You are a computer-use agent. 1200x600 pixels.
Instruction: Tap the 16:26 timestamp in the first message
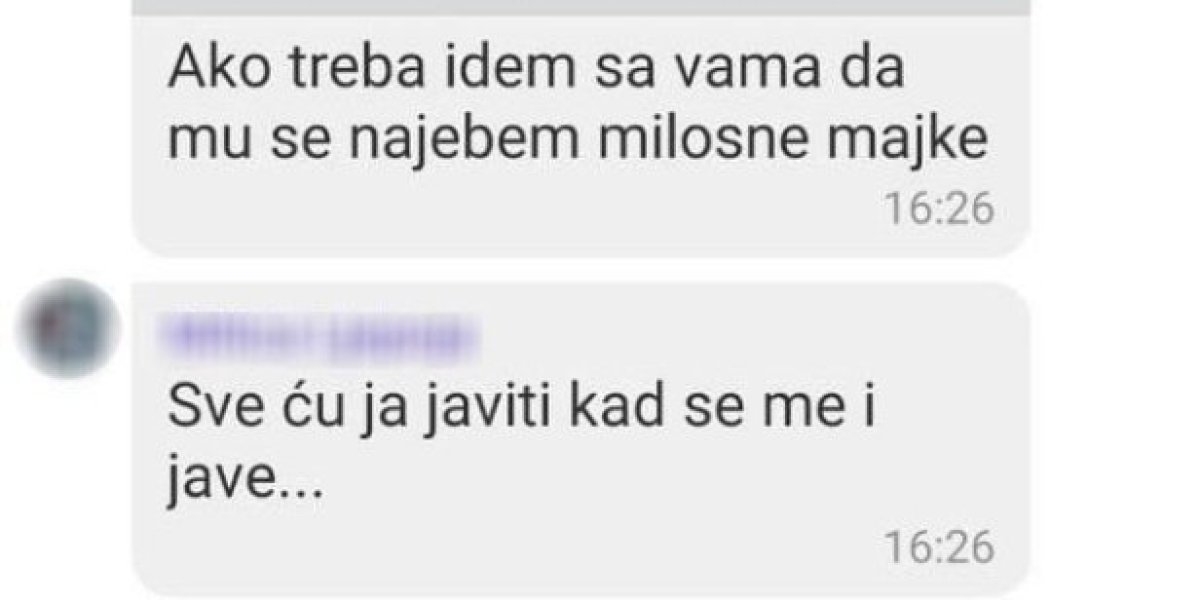click(x=940, y=210)
